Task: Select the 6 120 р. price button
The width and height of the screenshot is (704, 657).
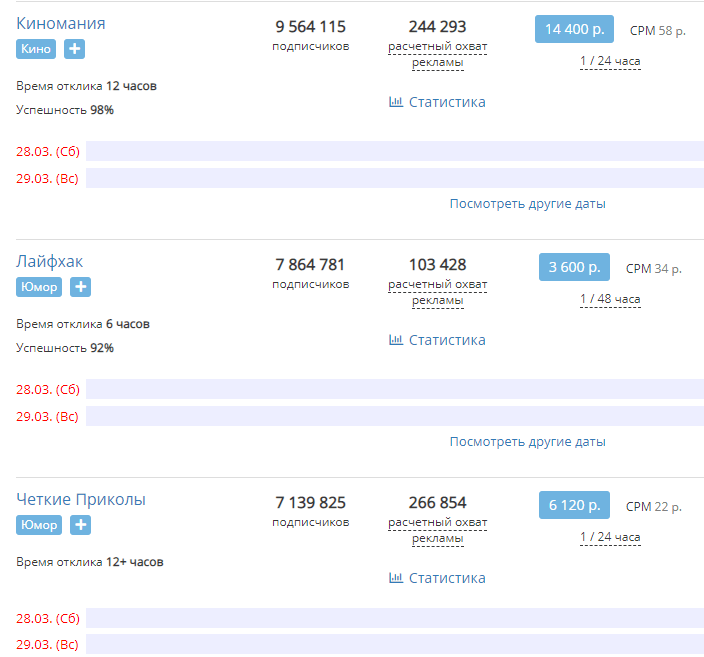Action: 574,505
